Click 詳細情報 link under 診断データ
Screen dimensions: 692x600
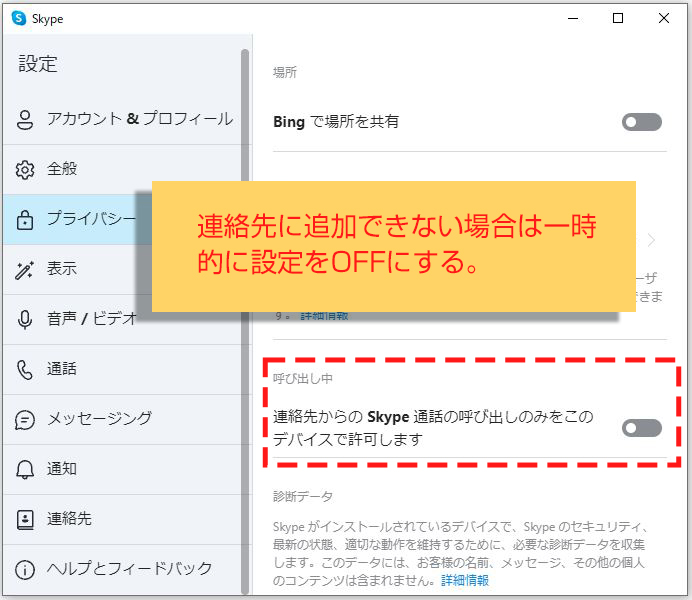(x=465, y=580)
